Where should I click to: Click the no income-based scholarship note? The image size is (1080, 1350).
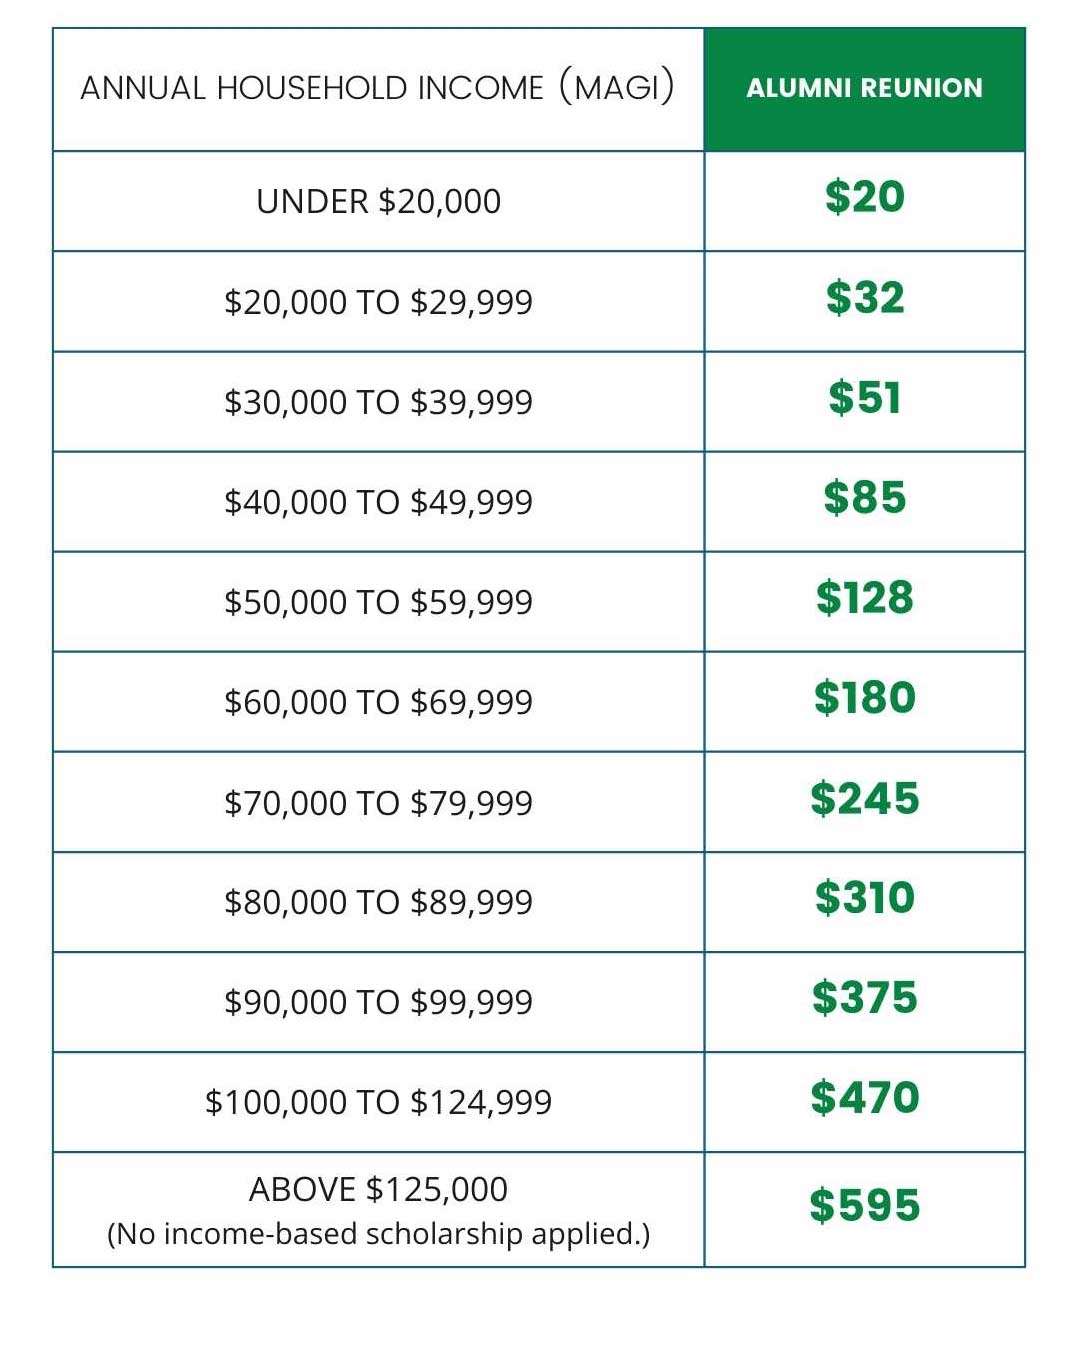click(378, 1234)
